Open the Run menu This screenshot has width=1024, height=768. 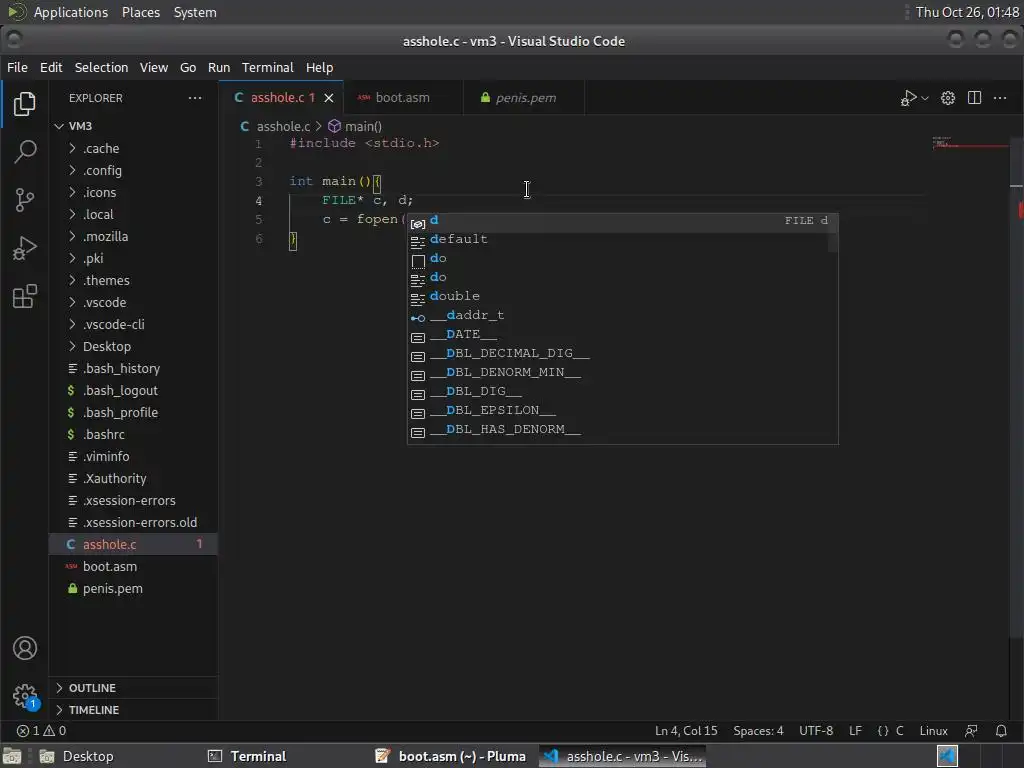[219, 67]
